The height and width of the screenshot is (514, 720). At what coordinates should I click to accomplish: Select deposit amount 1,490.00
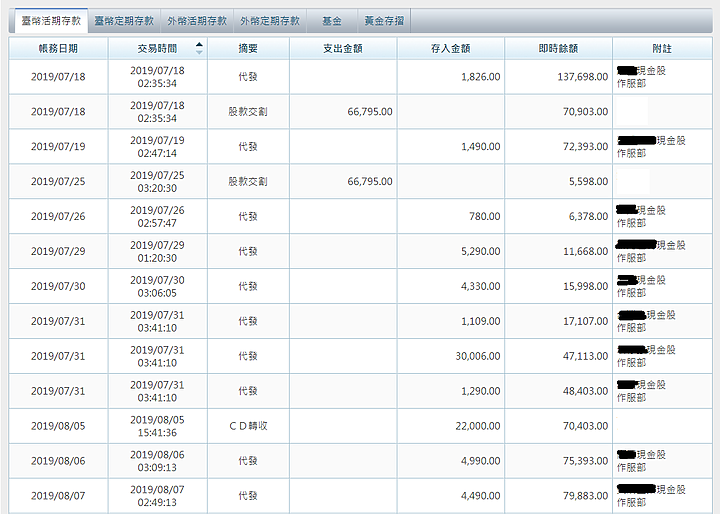click(481, 147)
